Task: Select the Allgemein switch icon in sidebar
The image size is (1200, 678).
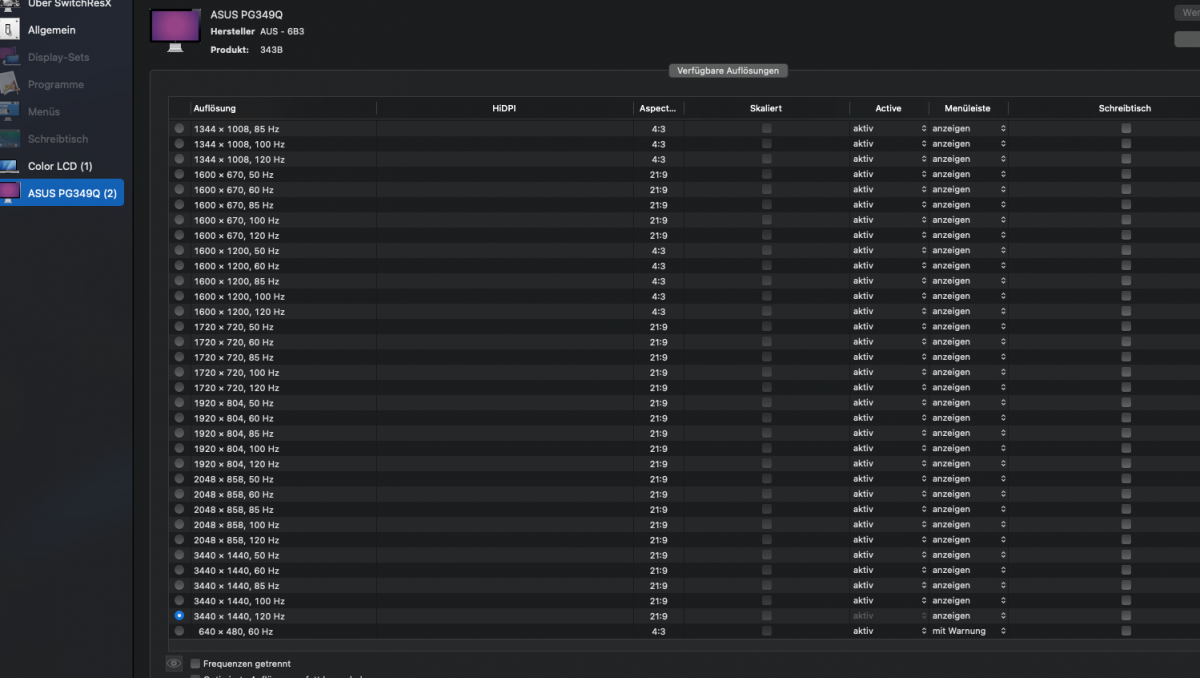Action: pyautogui.click(x=10, y=30)
